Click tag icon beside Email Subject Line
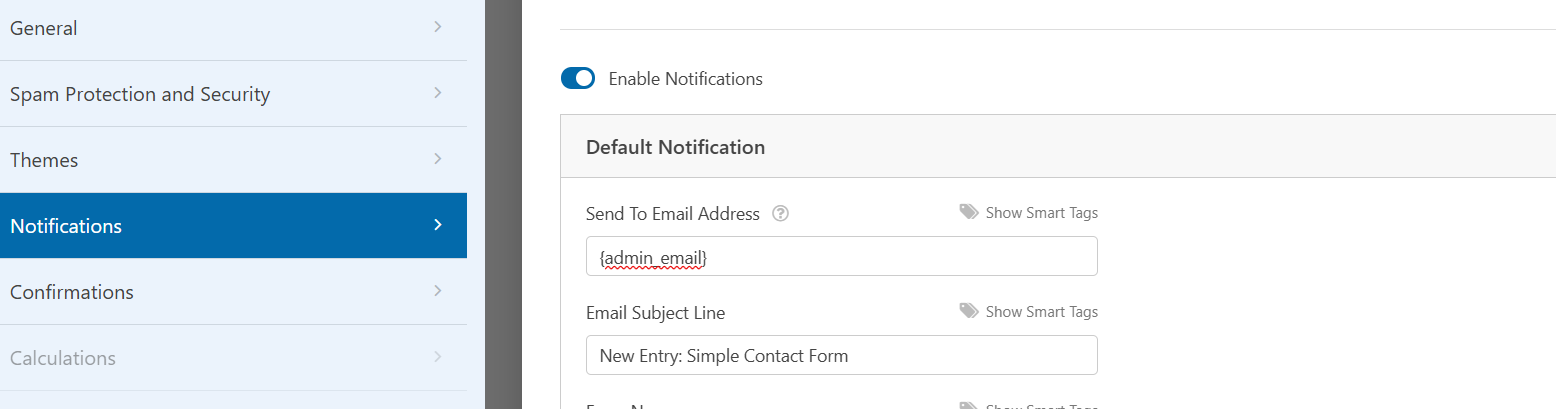This screenshot has height=409, width=1556. point(969,311)
